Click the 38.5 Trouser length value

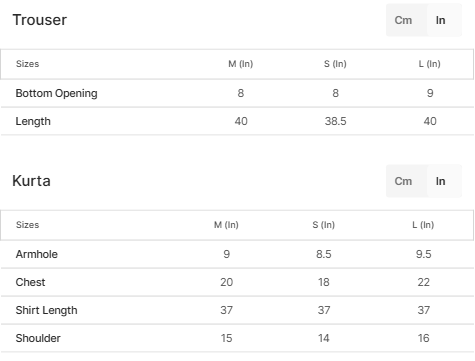point(336,121)
